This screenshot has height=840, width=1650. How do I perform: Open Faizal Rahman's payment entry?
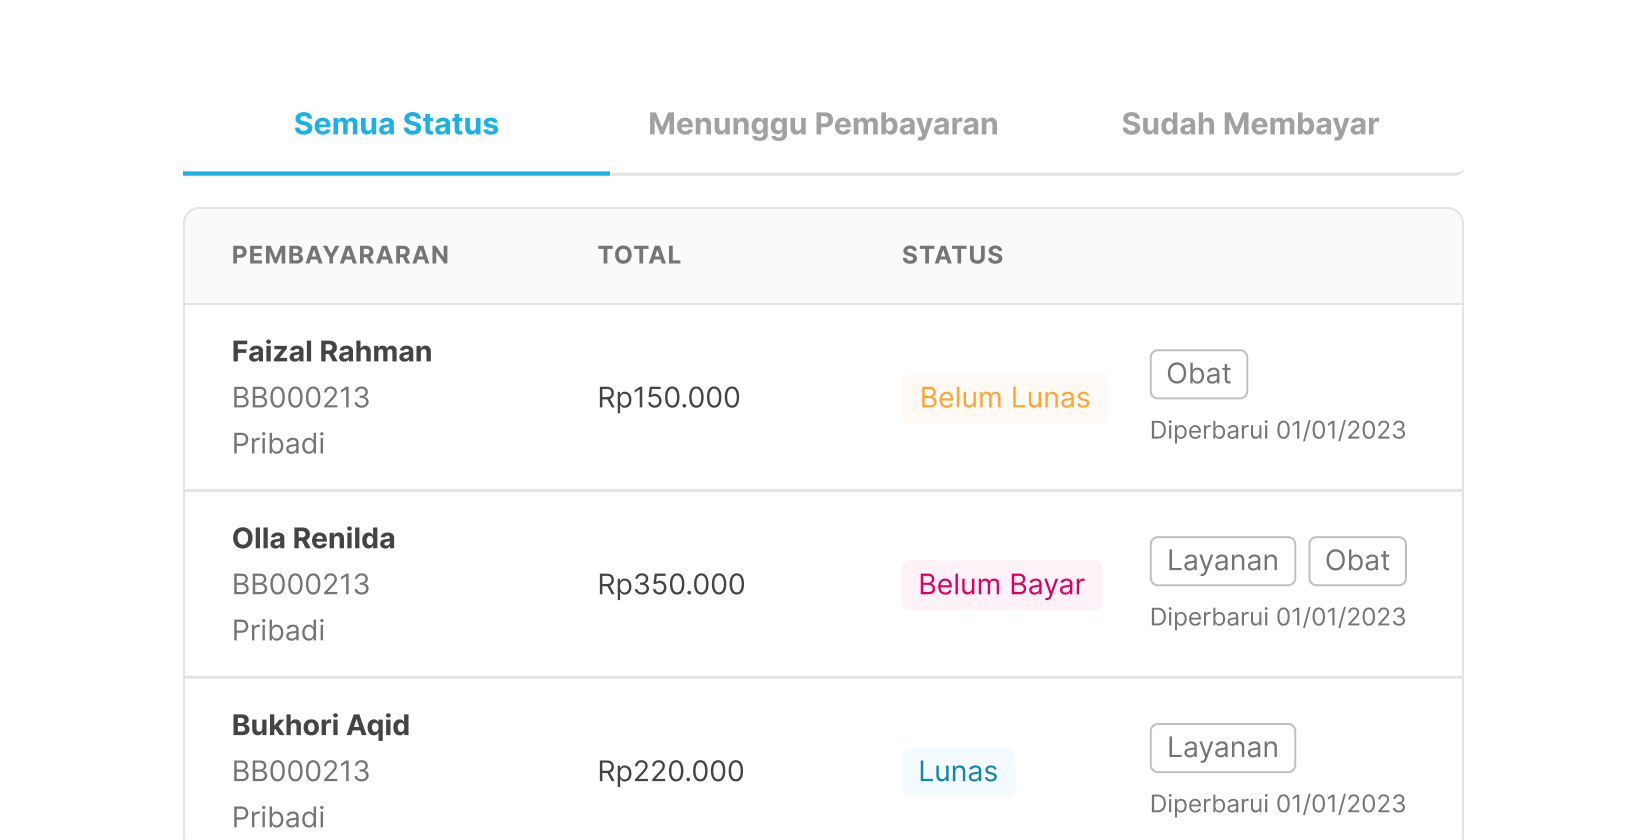(331, 351)
